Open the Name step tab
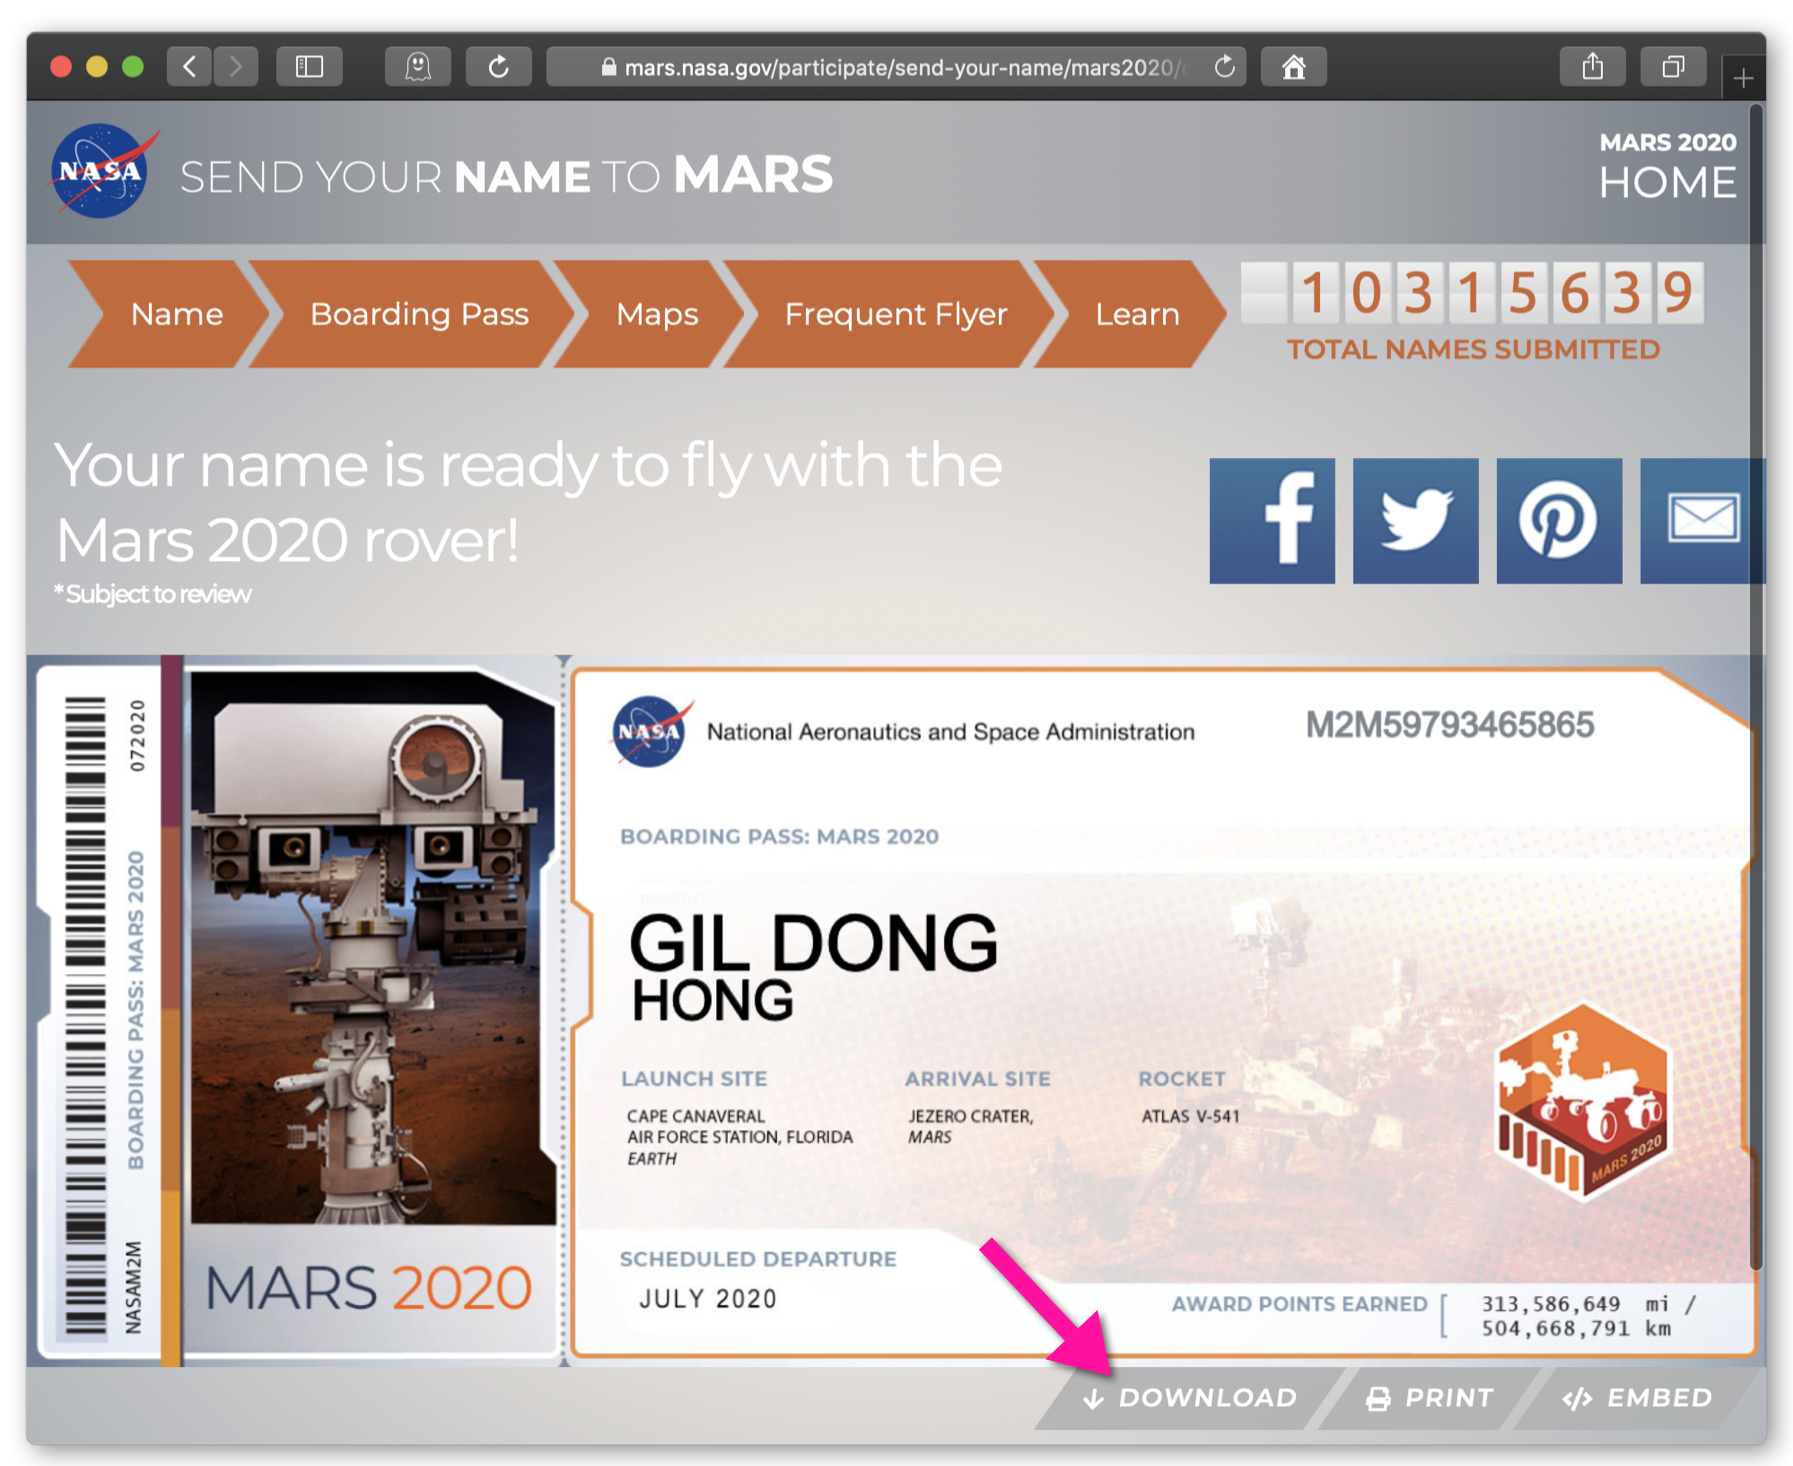1793x1466 pixels. [169, 314]
